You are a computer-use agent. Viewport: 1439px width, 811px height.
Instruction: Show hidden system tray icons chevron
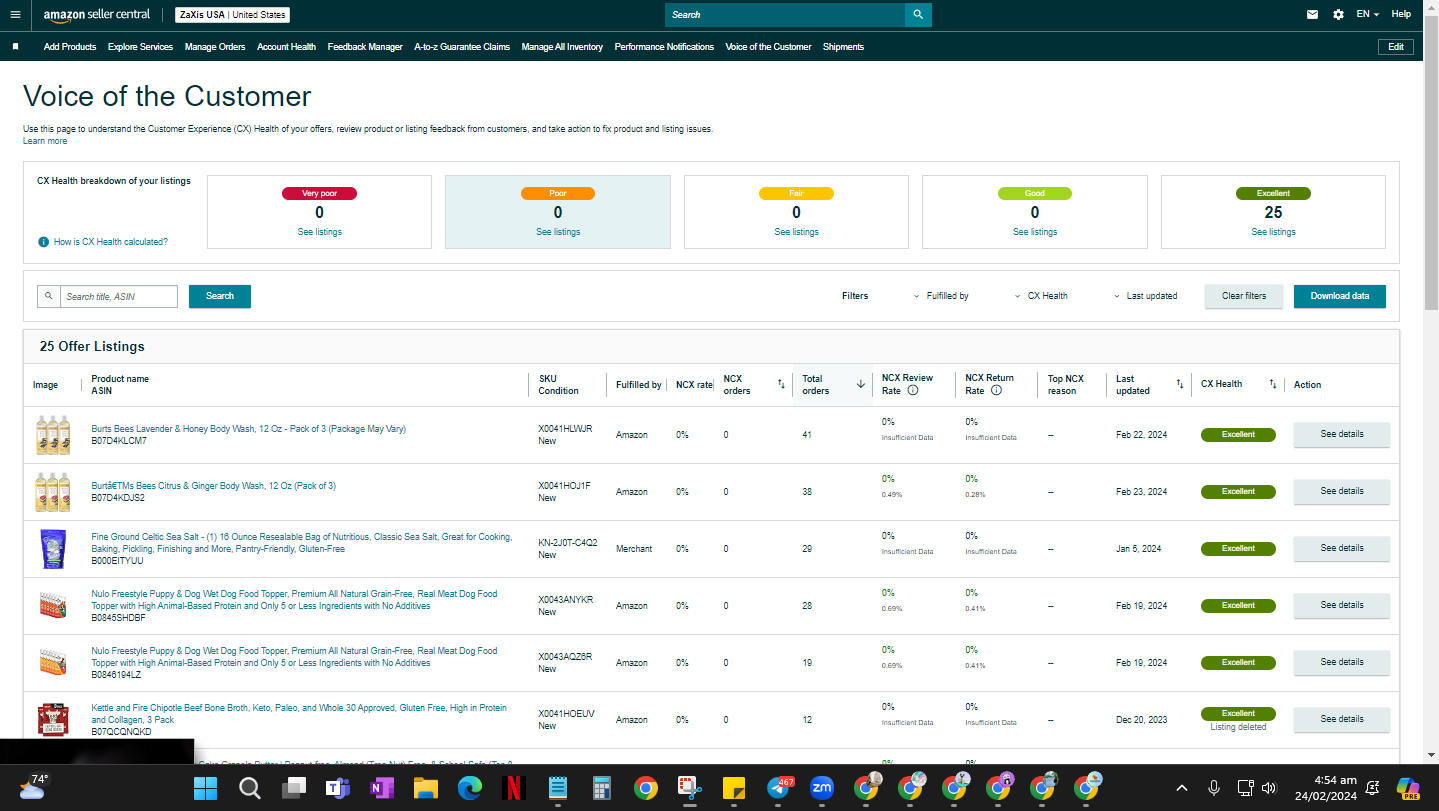[1181, 788]
